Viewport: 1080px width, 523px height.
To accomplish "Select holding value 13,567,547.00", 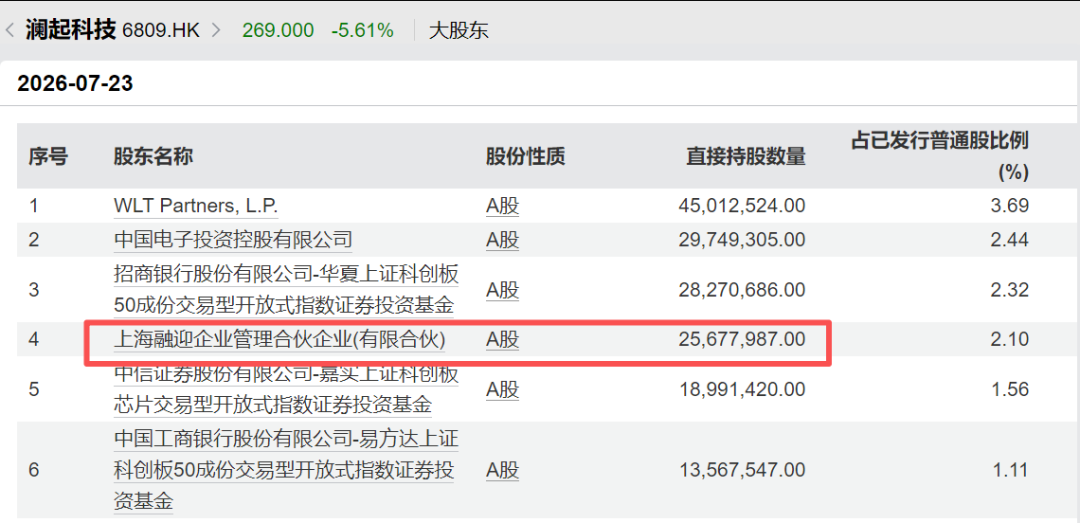I will pos(742,471).
